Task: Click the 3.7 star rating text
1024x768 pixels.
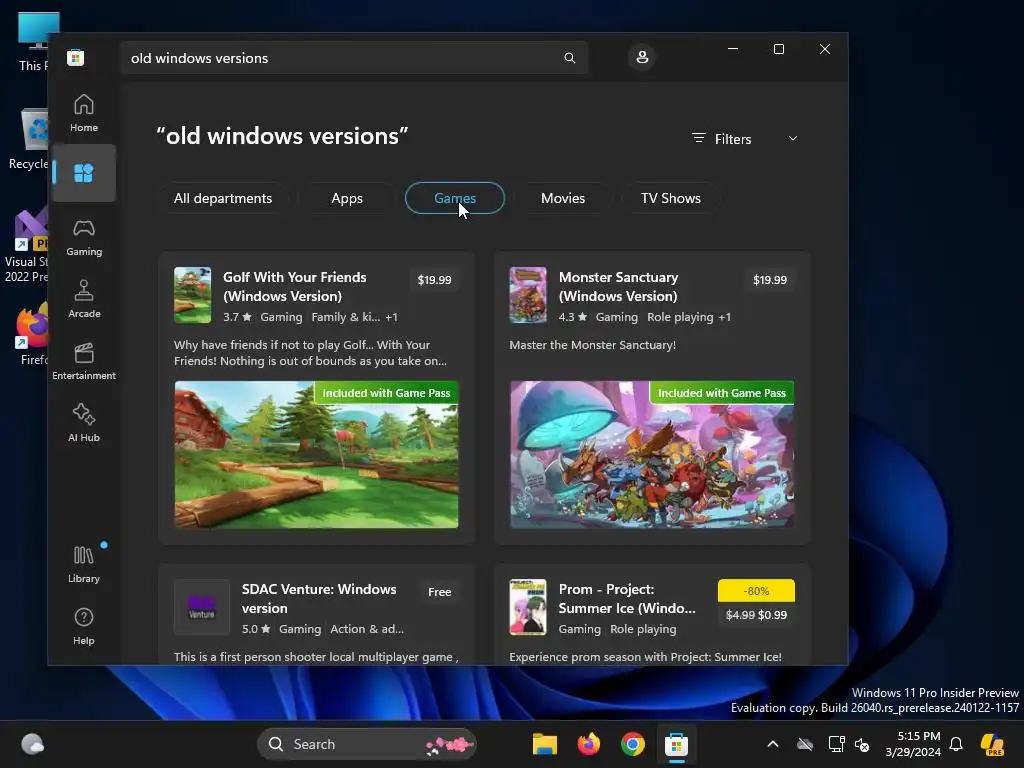Action: [x=237, y=317]
